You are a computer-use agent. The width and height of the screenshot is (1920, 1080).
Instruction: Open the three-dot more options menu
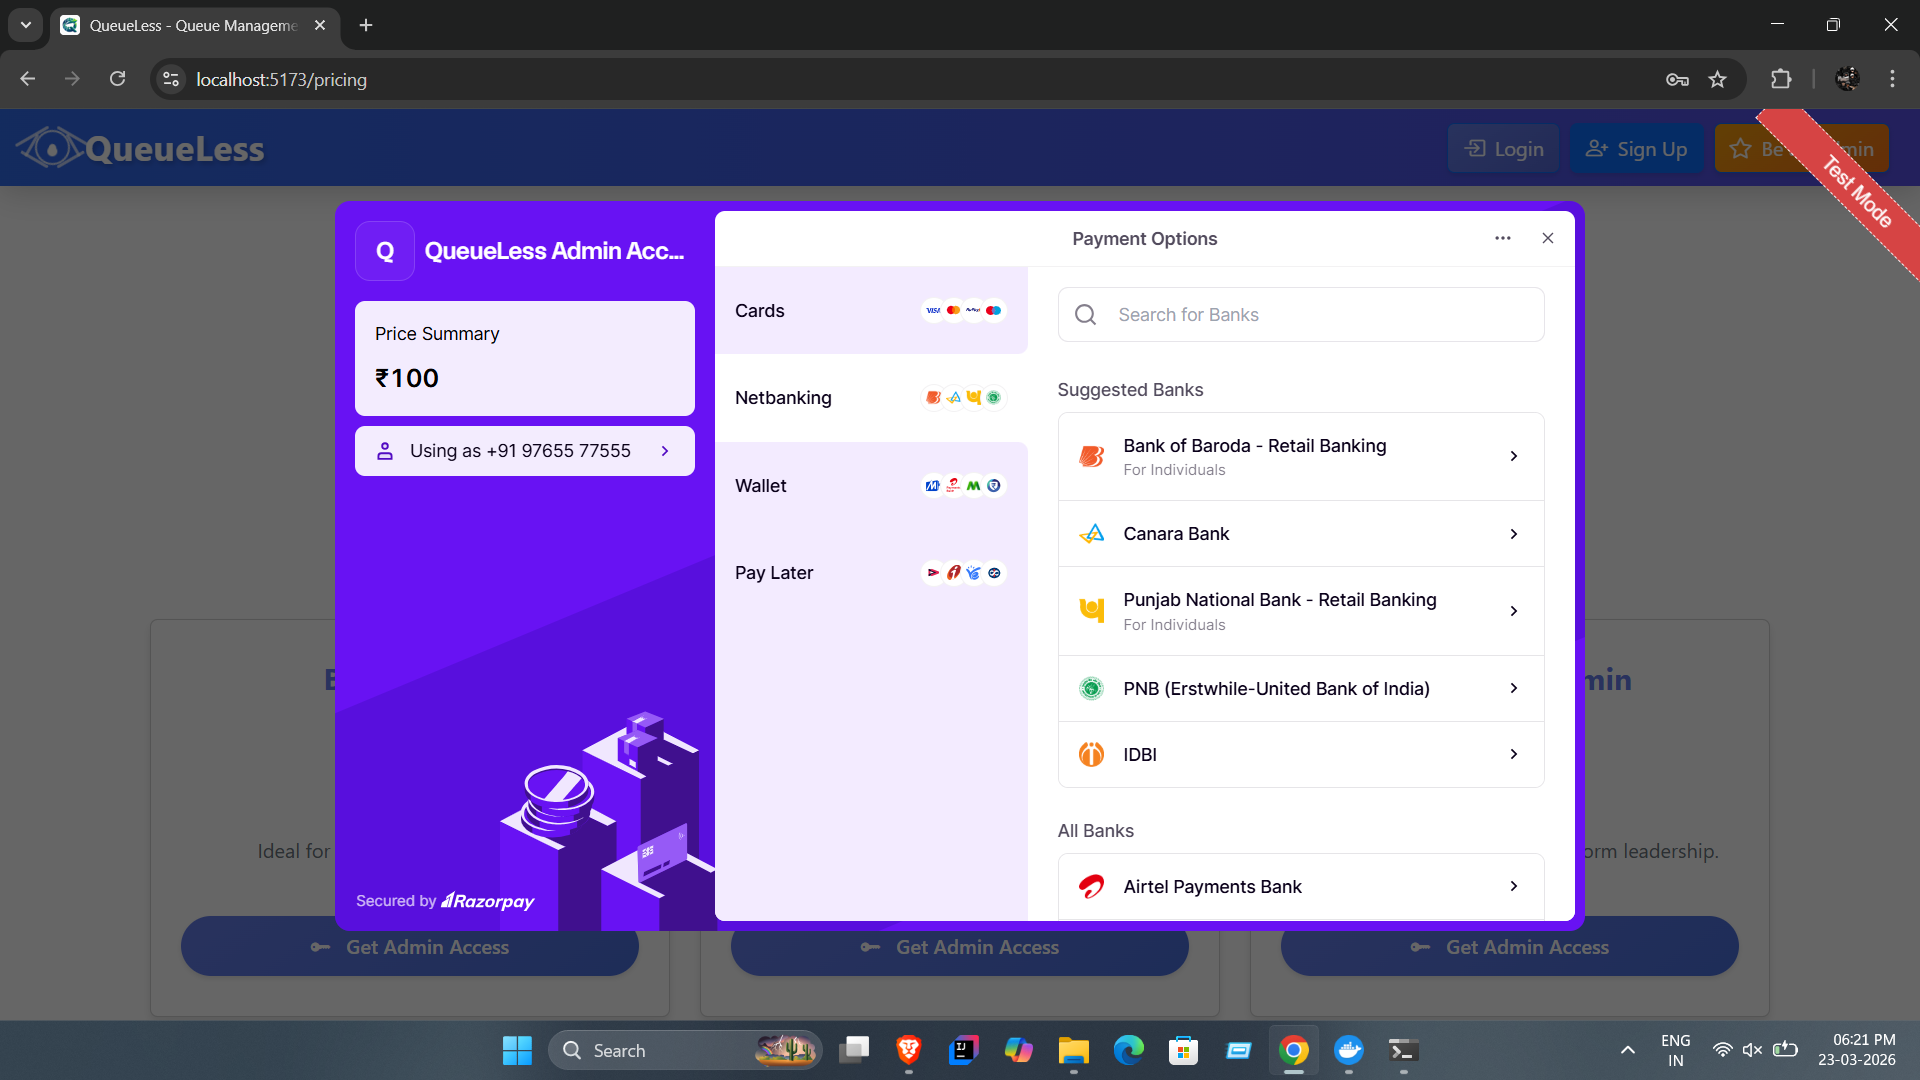1502,238
